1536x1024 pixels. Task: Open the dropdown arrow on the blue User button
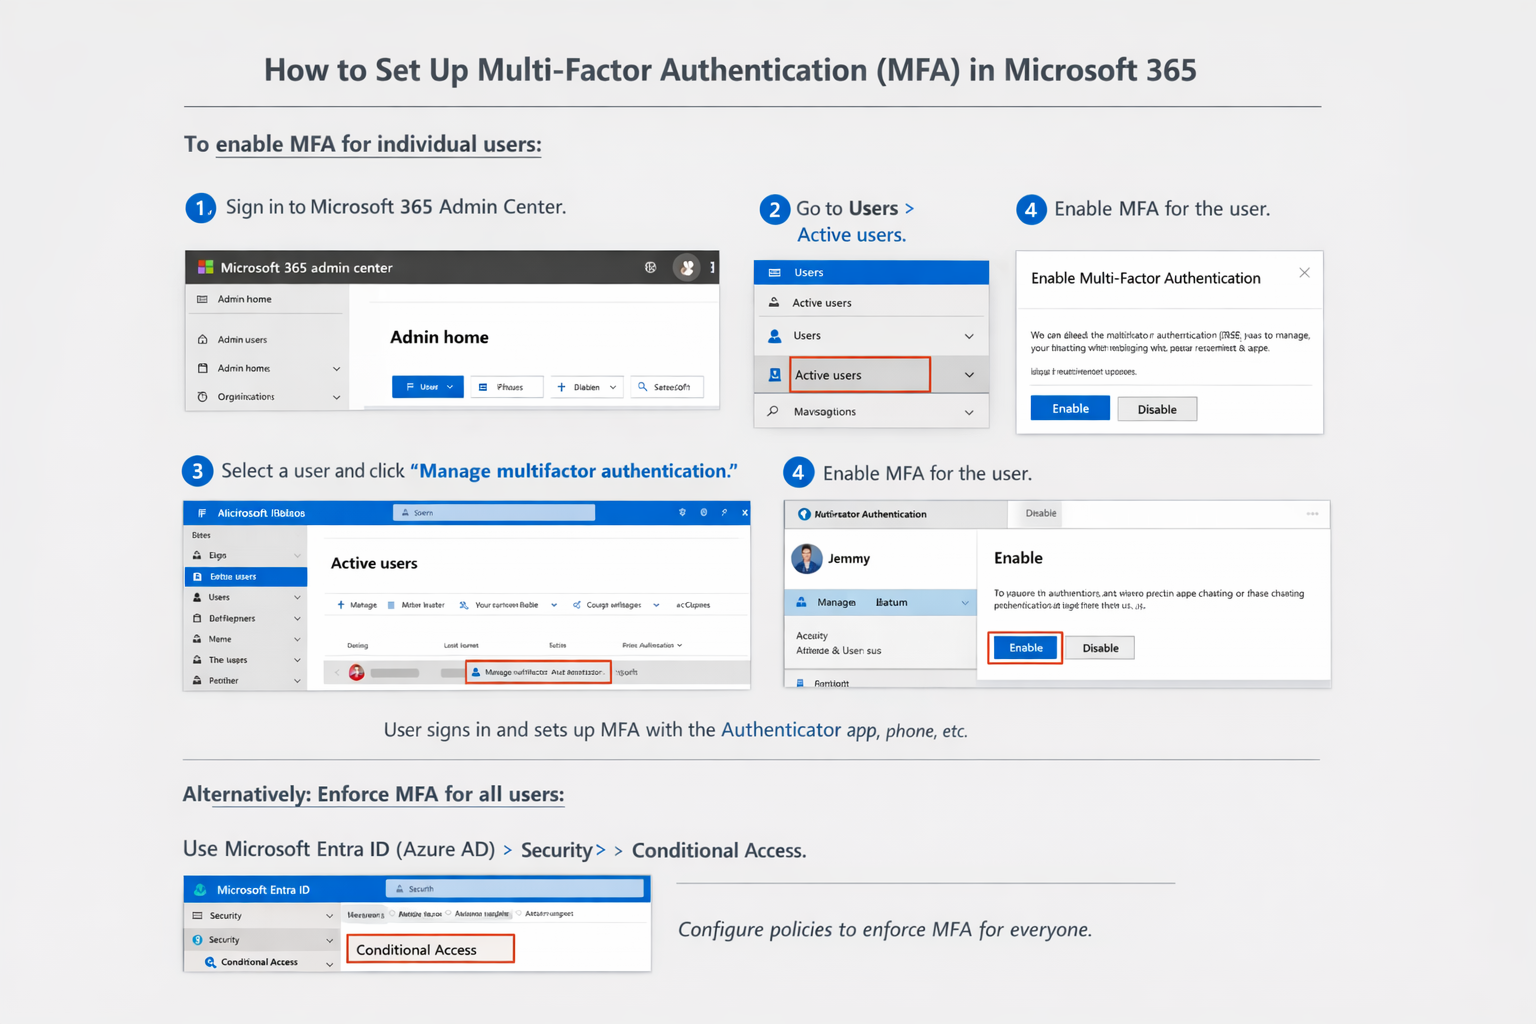pyautogui.click(x=451, y=387)
